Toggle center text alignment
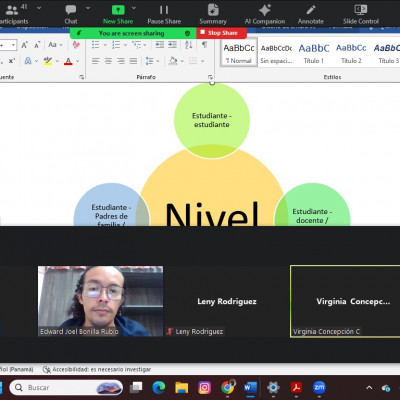 coord(108,61)
